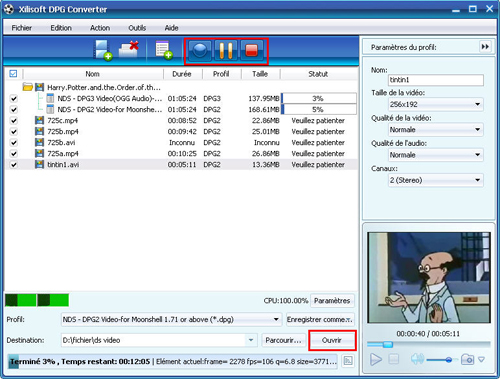This screenshot has height=379, width=500.
Task: Click the Parcourir button
Action: [283, 340]
